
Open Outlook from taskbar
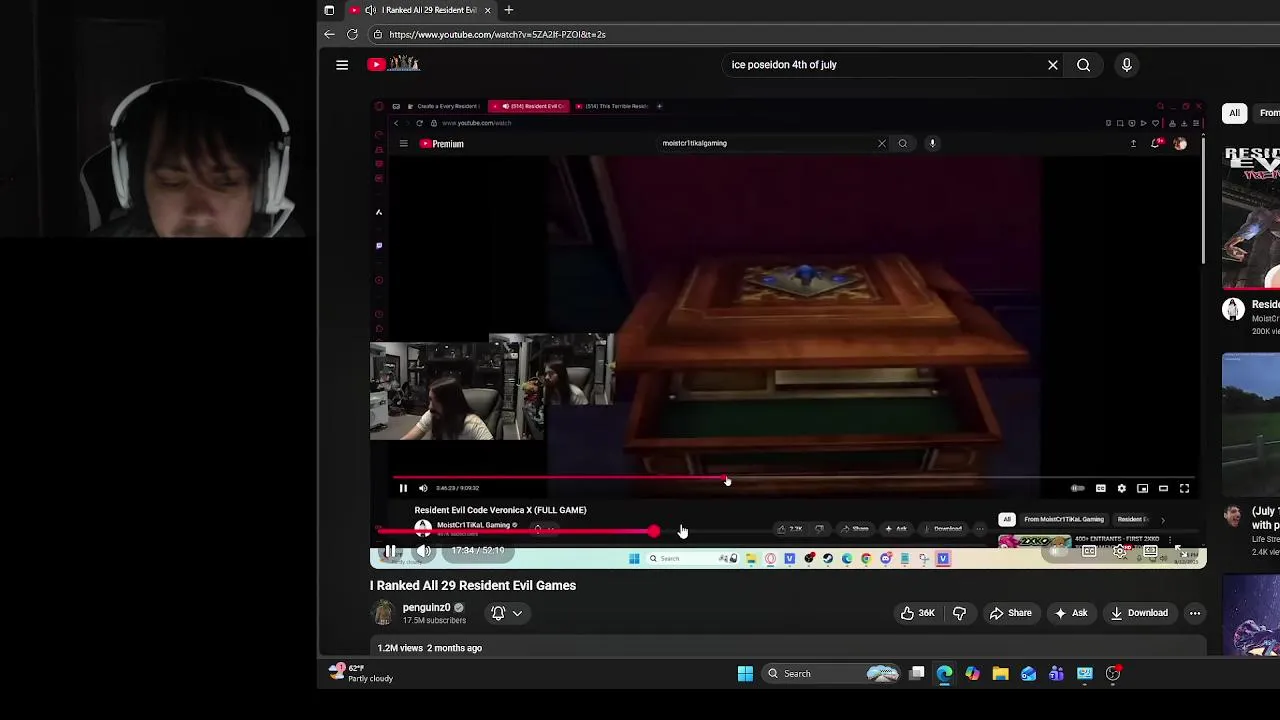pos(1028,674)
